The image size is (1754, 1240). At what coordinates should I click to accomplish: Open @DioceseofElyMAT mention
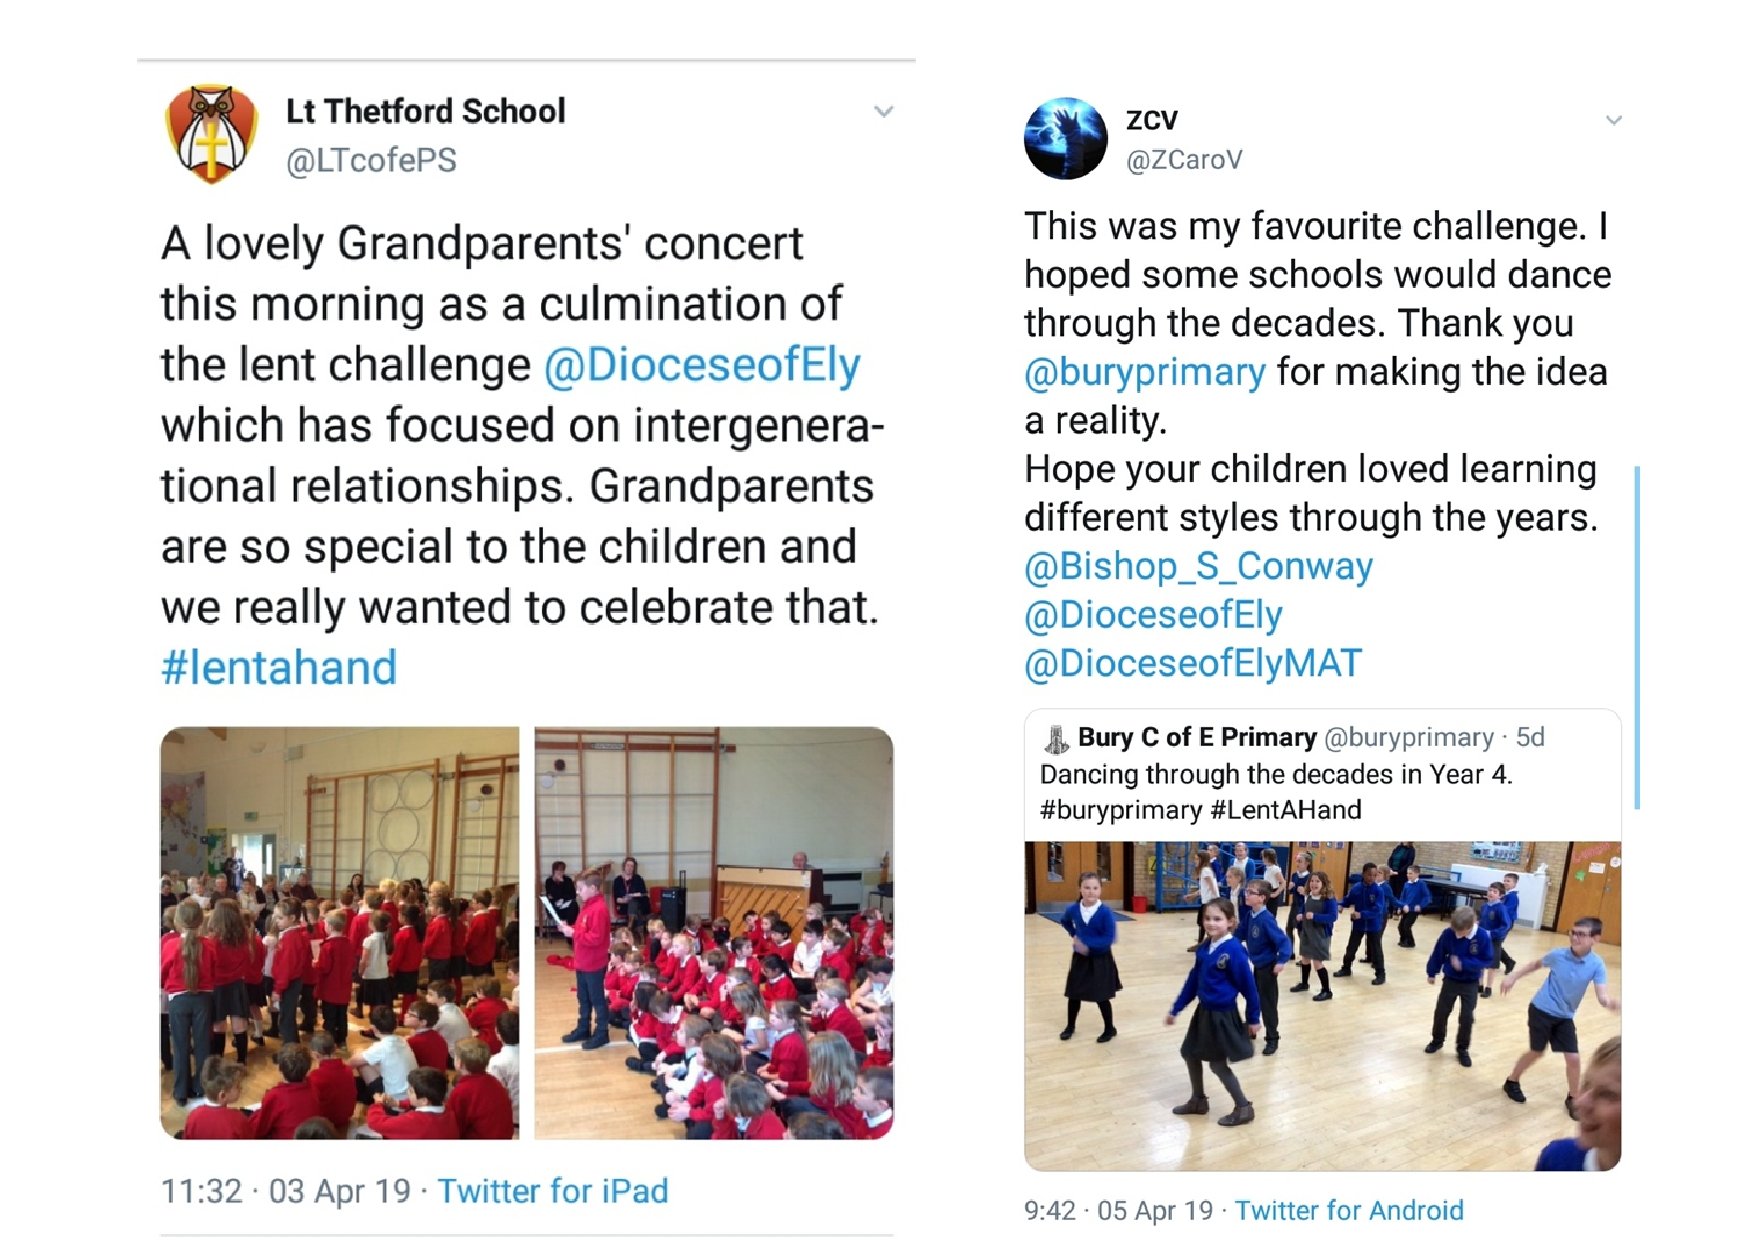click(1193, 663)
